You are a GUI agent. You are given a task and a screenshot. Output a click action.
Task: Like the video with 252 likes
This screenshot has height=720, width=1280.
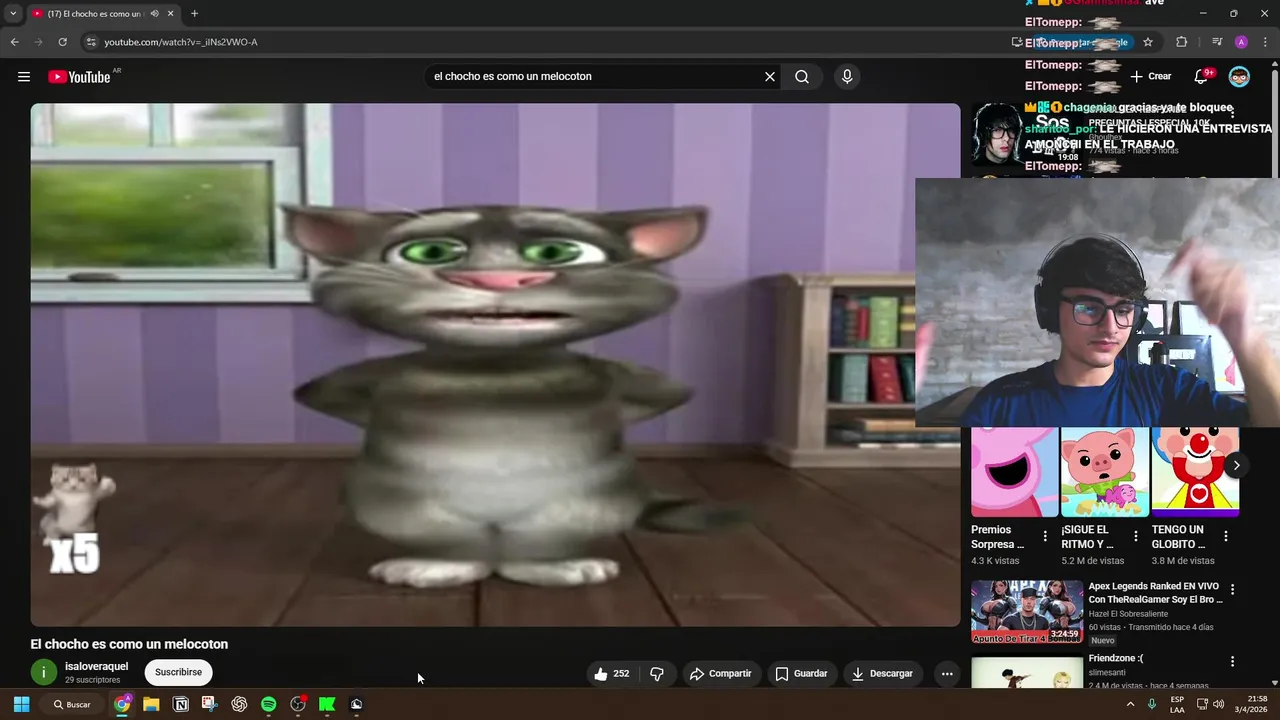click(x=611, y=674)
